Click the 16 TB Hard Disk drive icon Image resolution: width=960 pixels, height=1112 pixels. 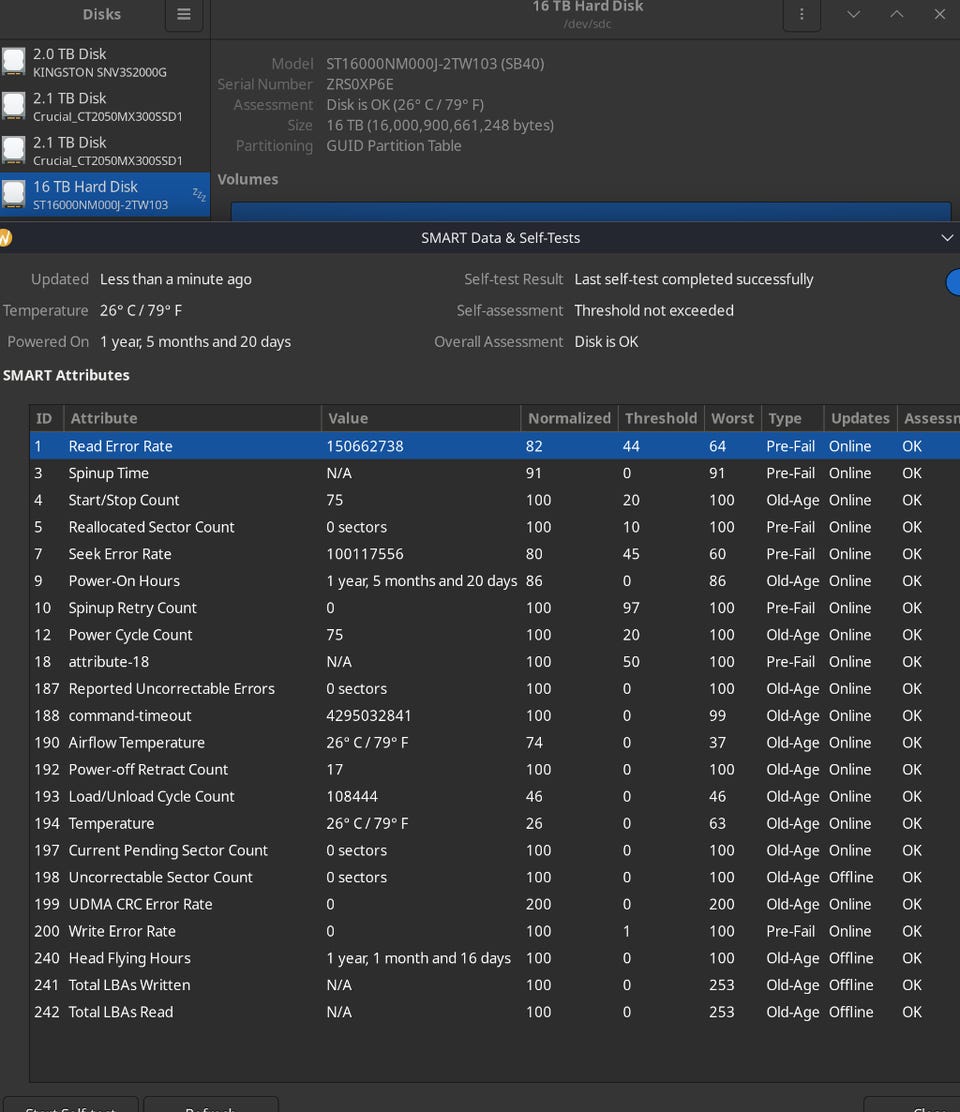pos(14,194)
